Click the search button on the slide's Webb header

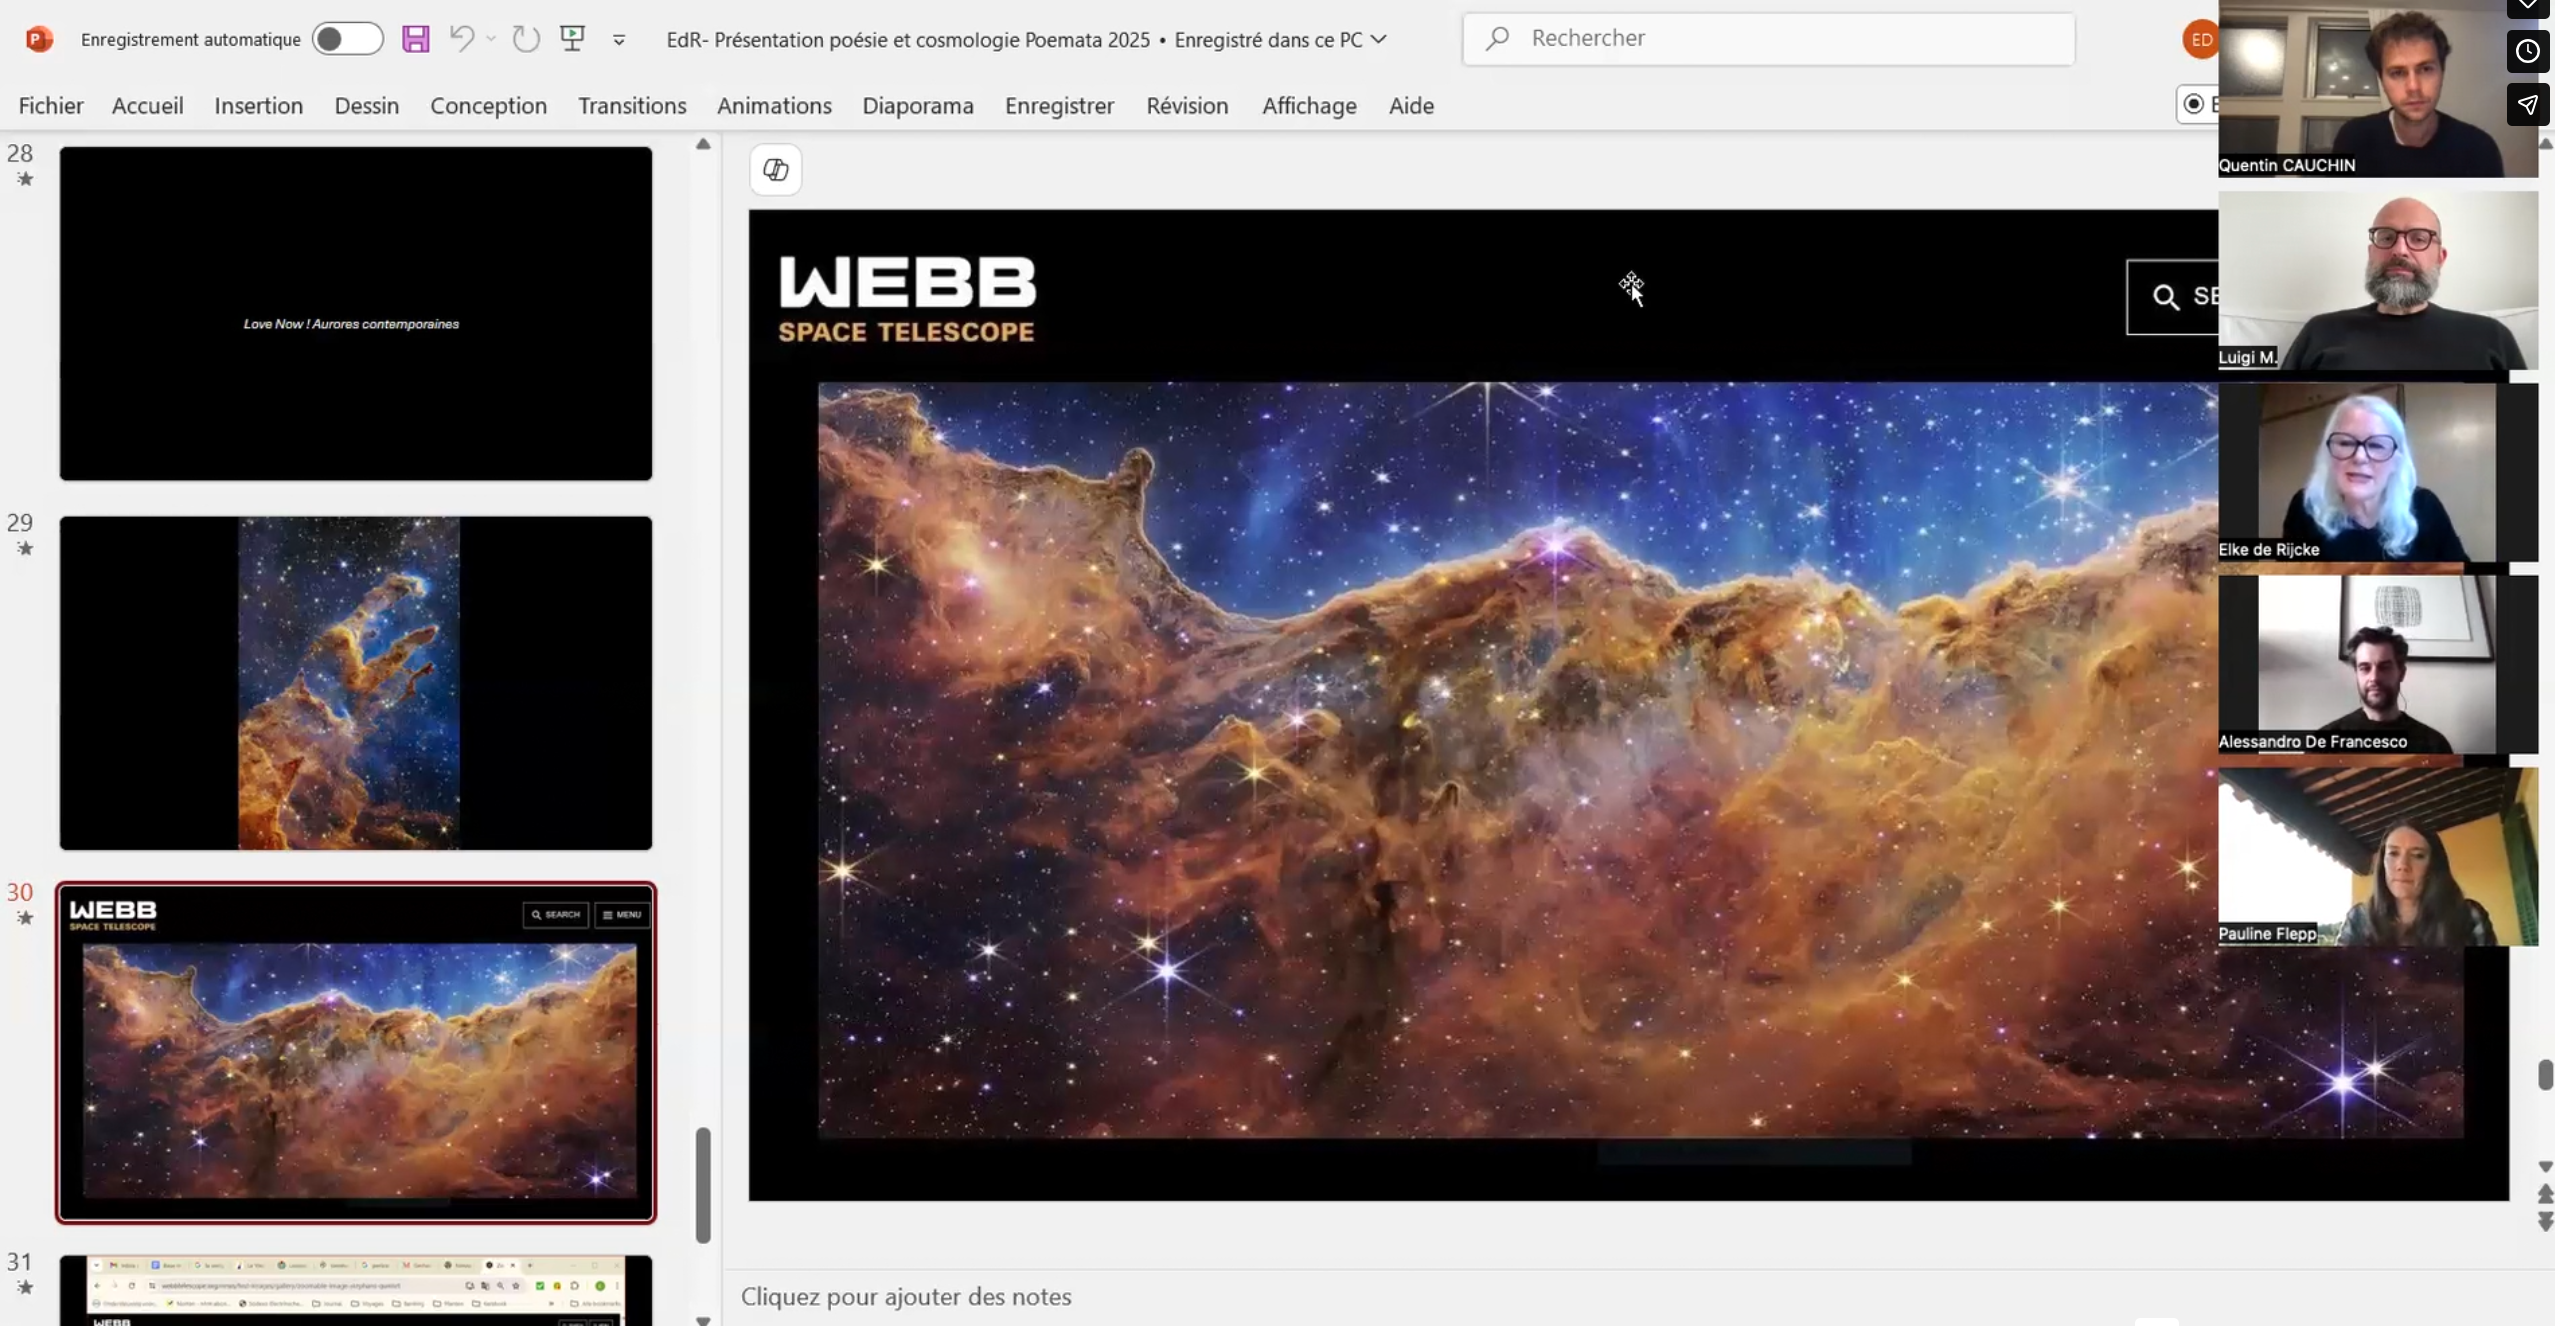point(2172,296)
